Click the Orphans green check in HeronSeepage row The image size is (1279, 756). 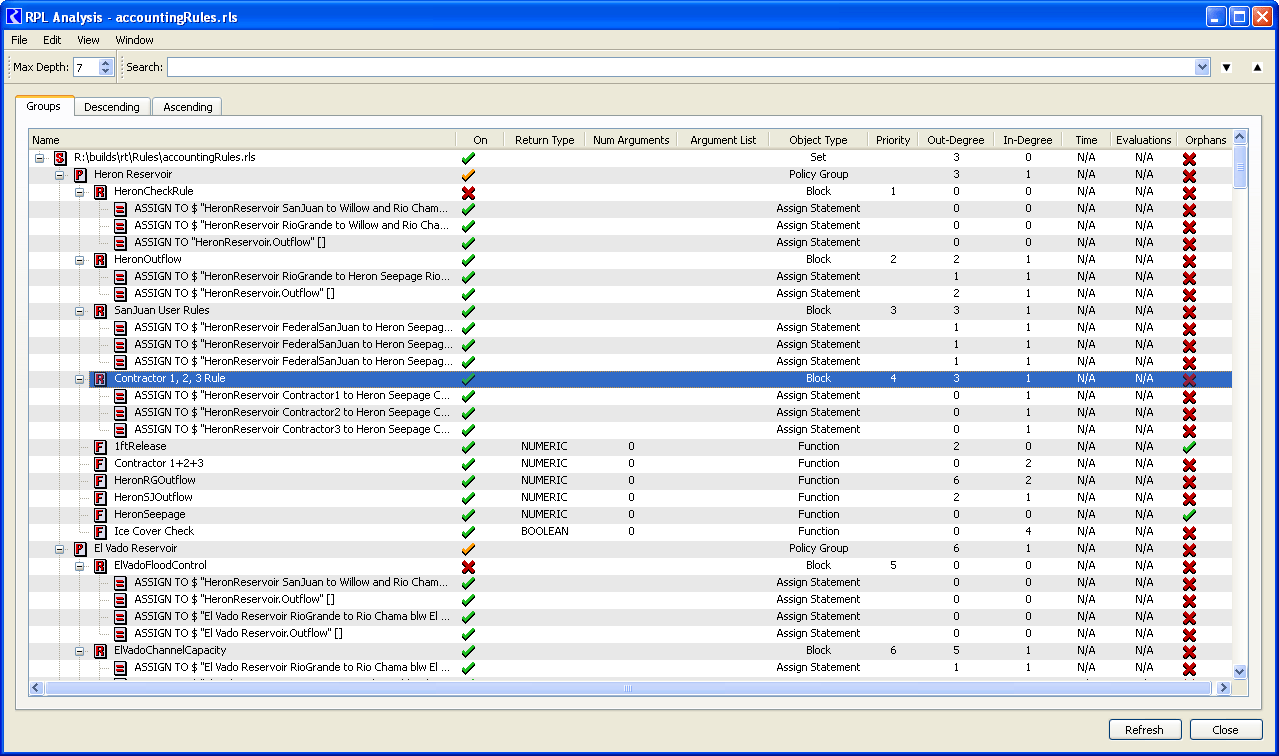(1189, 515)
